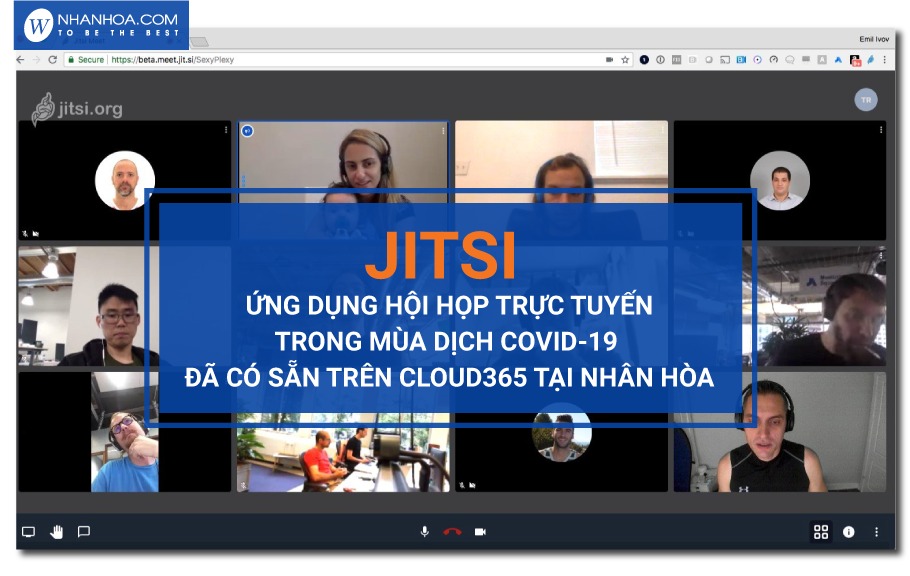
Task: Click the speech bubble extension icon
Action: click(790, 60)
